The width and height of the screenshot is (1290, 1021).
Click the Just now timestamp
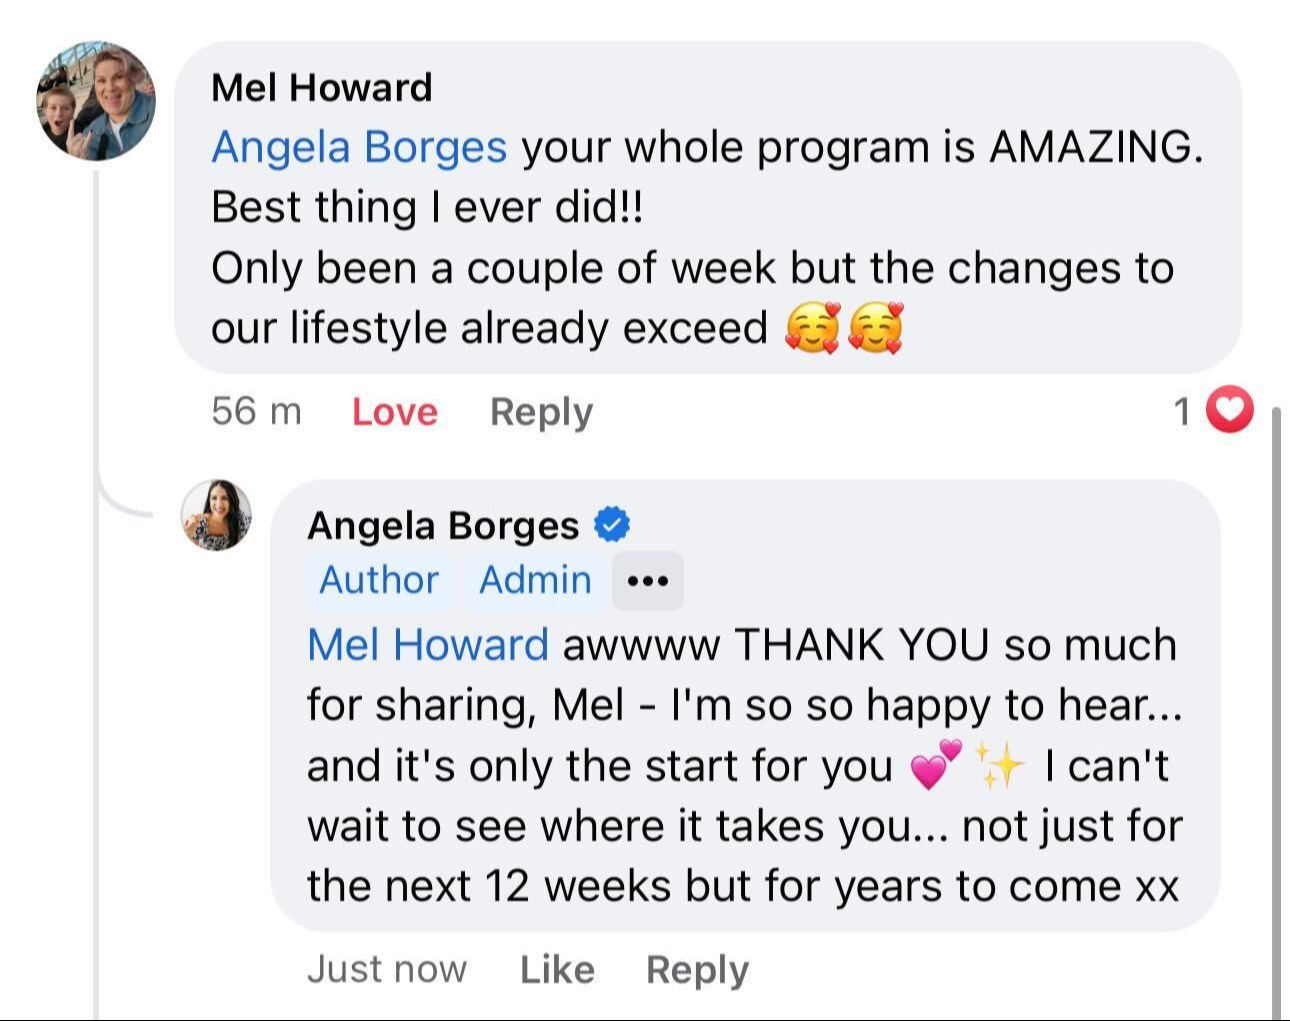click(x=386, y=969)
